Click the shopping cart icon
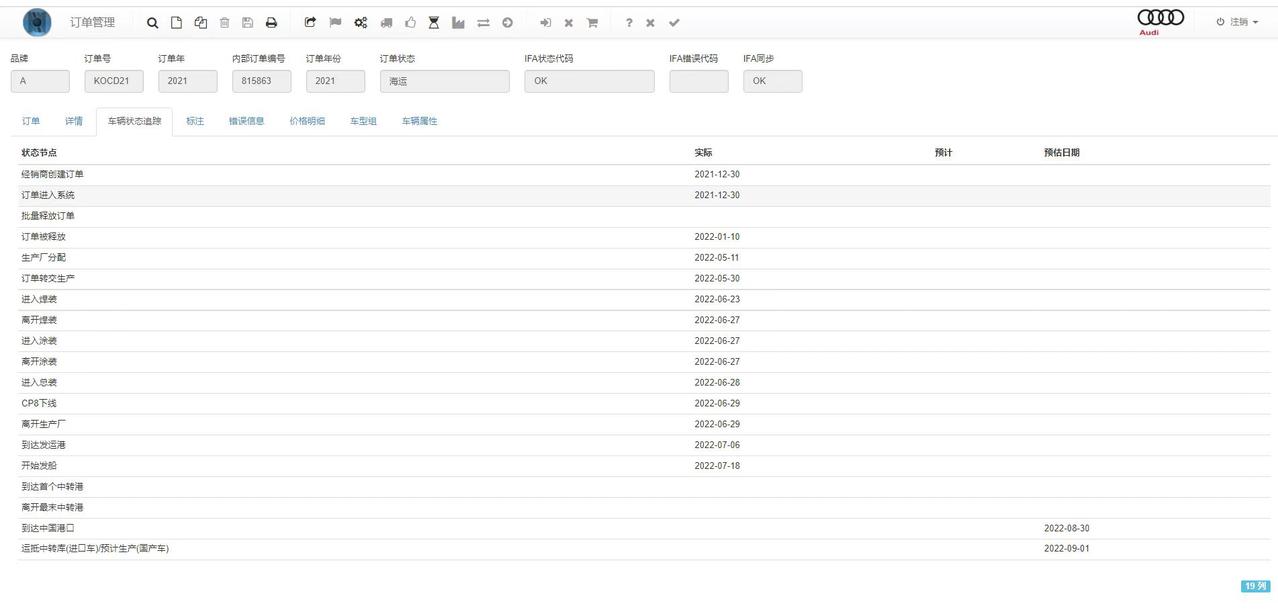This screenshot has height=614, width=1278. tap(592, 22)
